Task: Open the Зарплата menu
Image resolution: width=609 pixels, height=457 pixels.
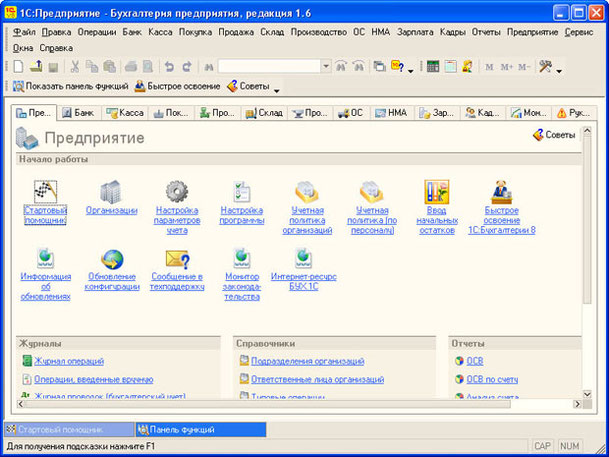Action: coord(416,32)
